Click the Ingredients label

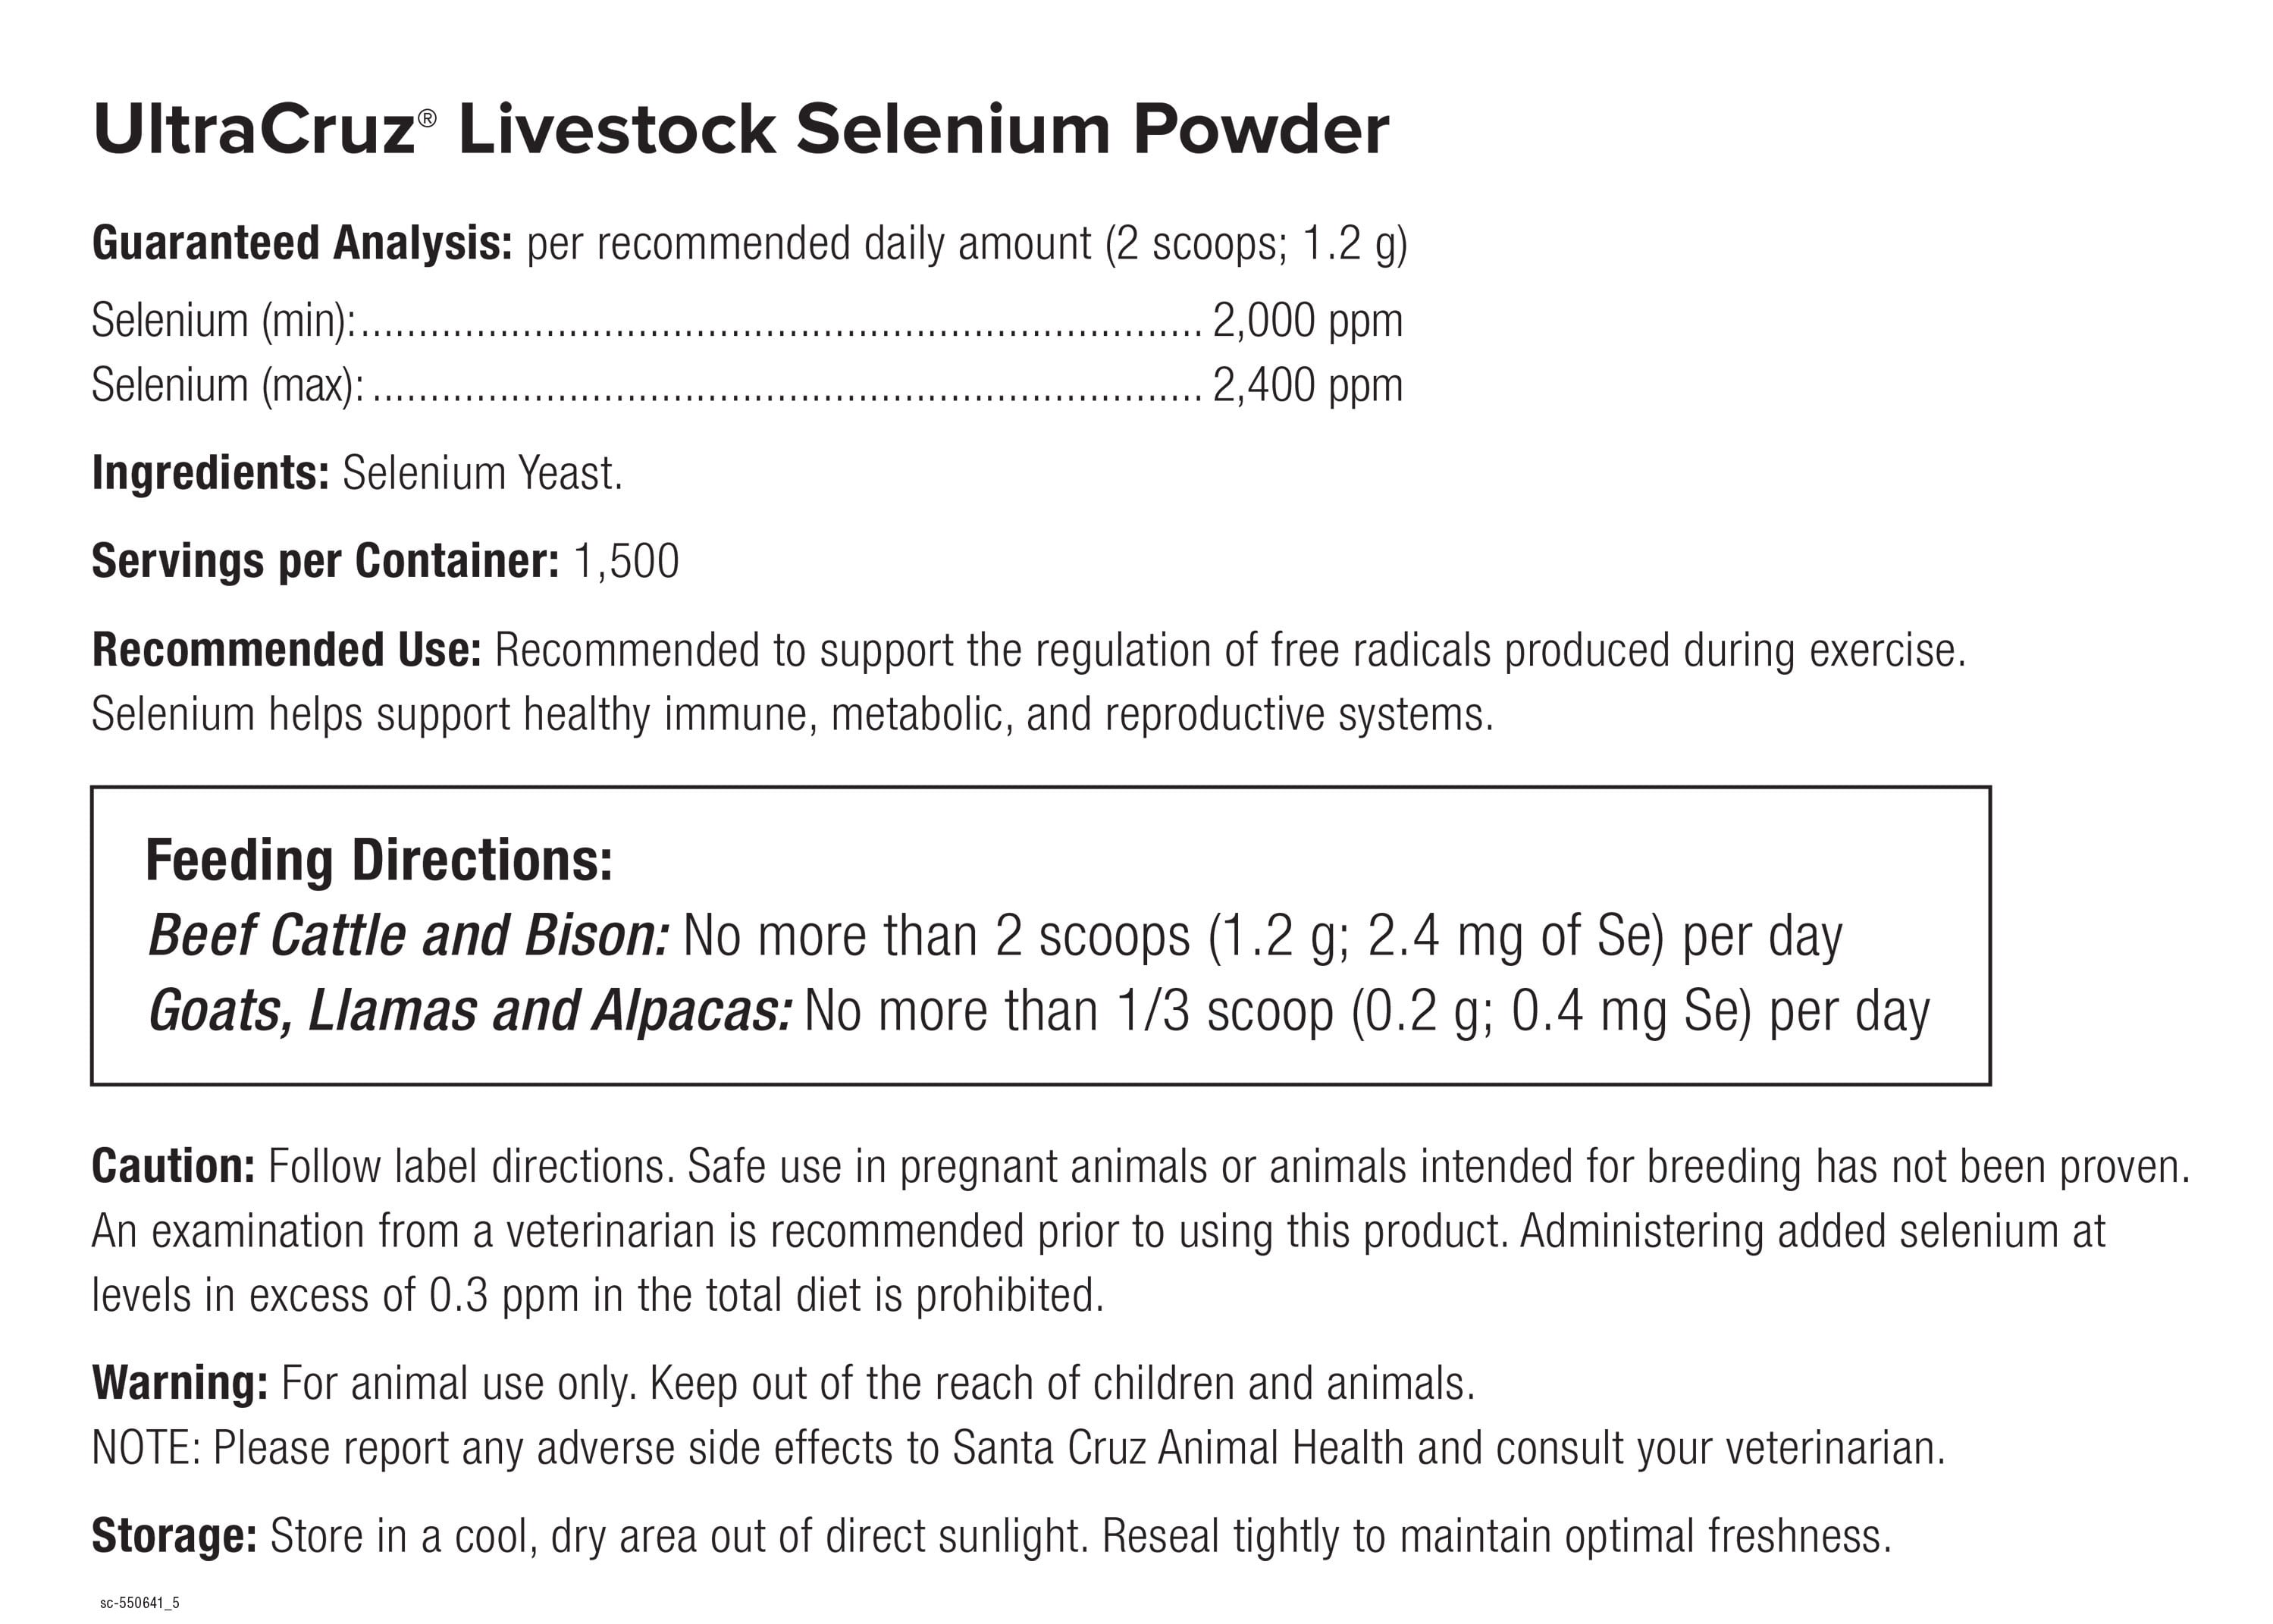tap(210, 473)
